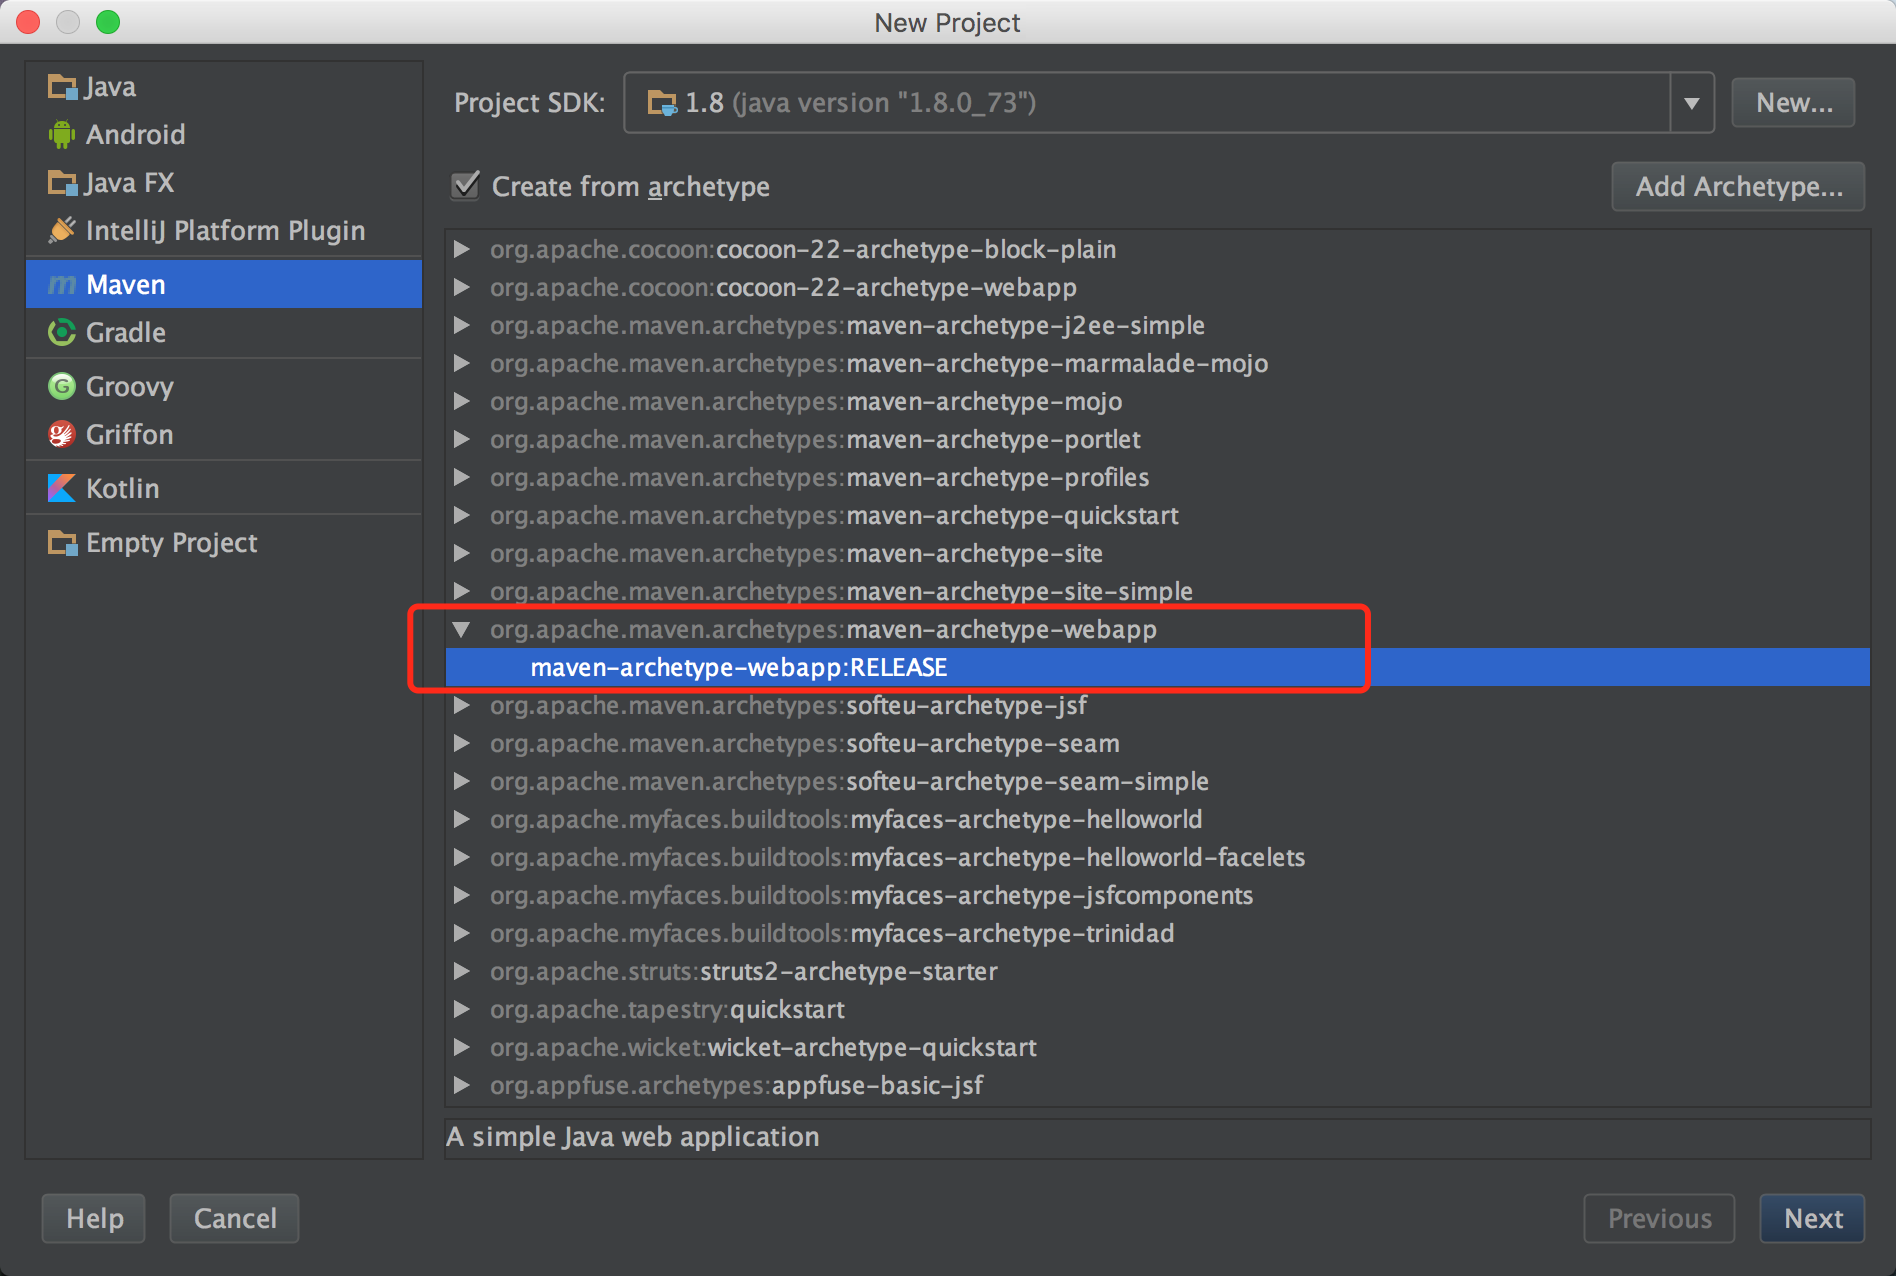The width and height of the screenshot is (1896, 1276).
Task: Toggle Create from archetype checkbox
Action: pyautogui.click(x=466, y=185)
